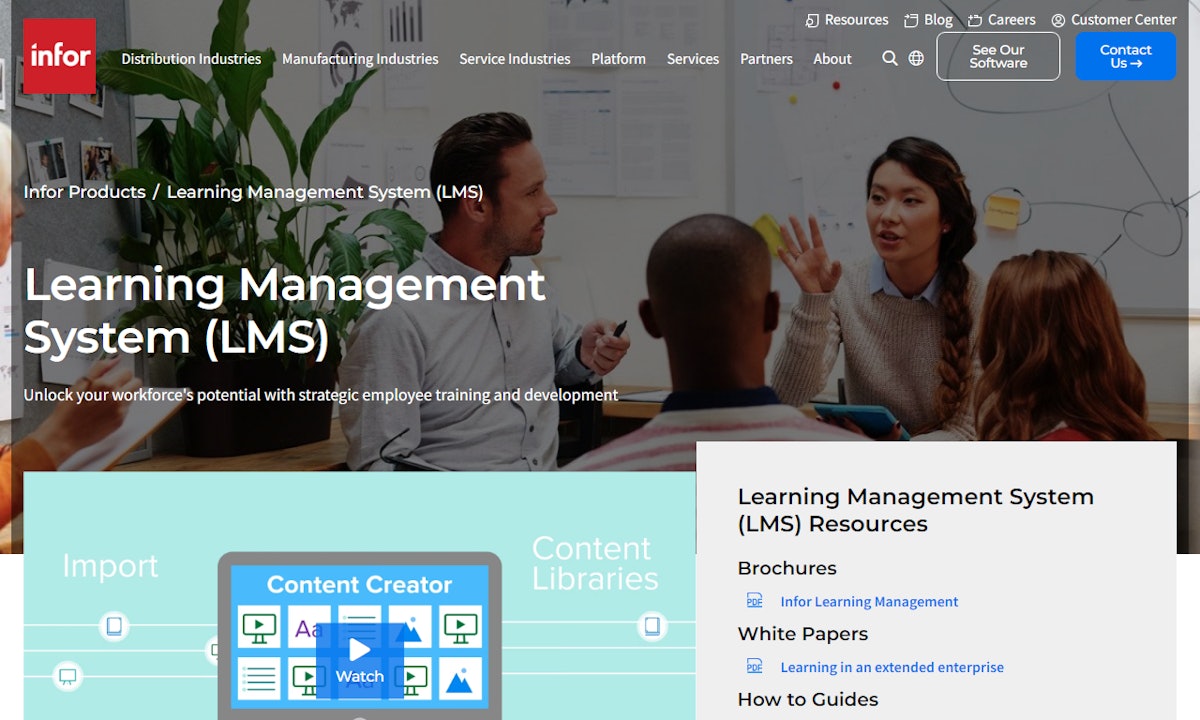
Task: Click the Blog icon in the top bar
Action: click(910, 19)
